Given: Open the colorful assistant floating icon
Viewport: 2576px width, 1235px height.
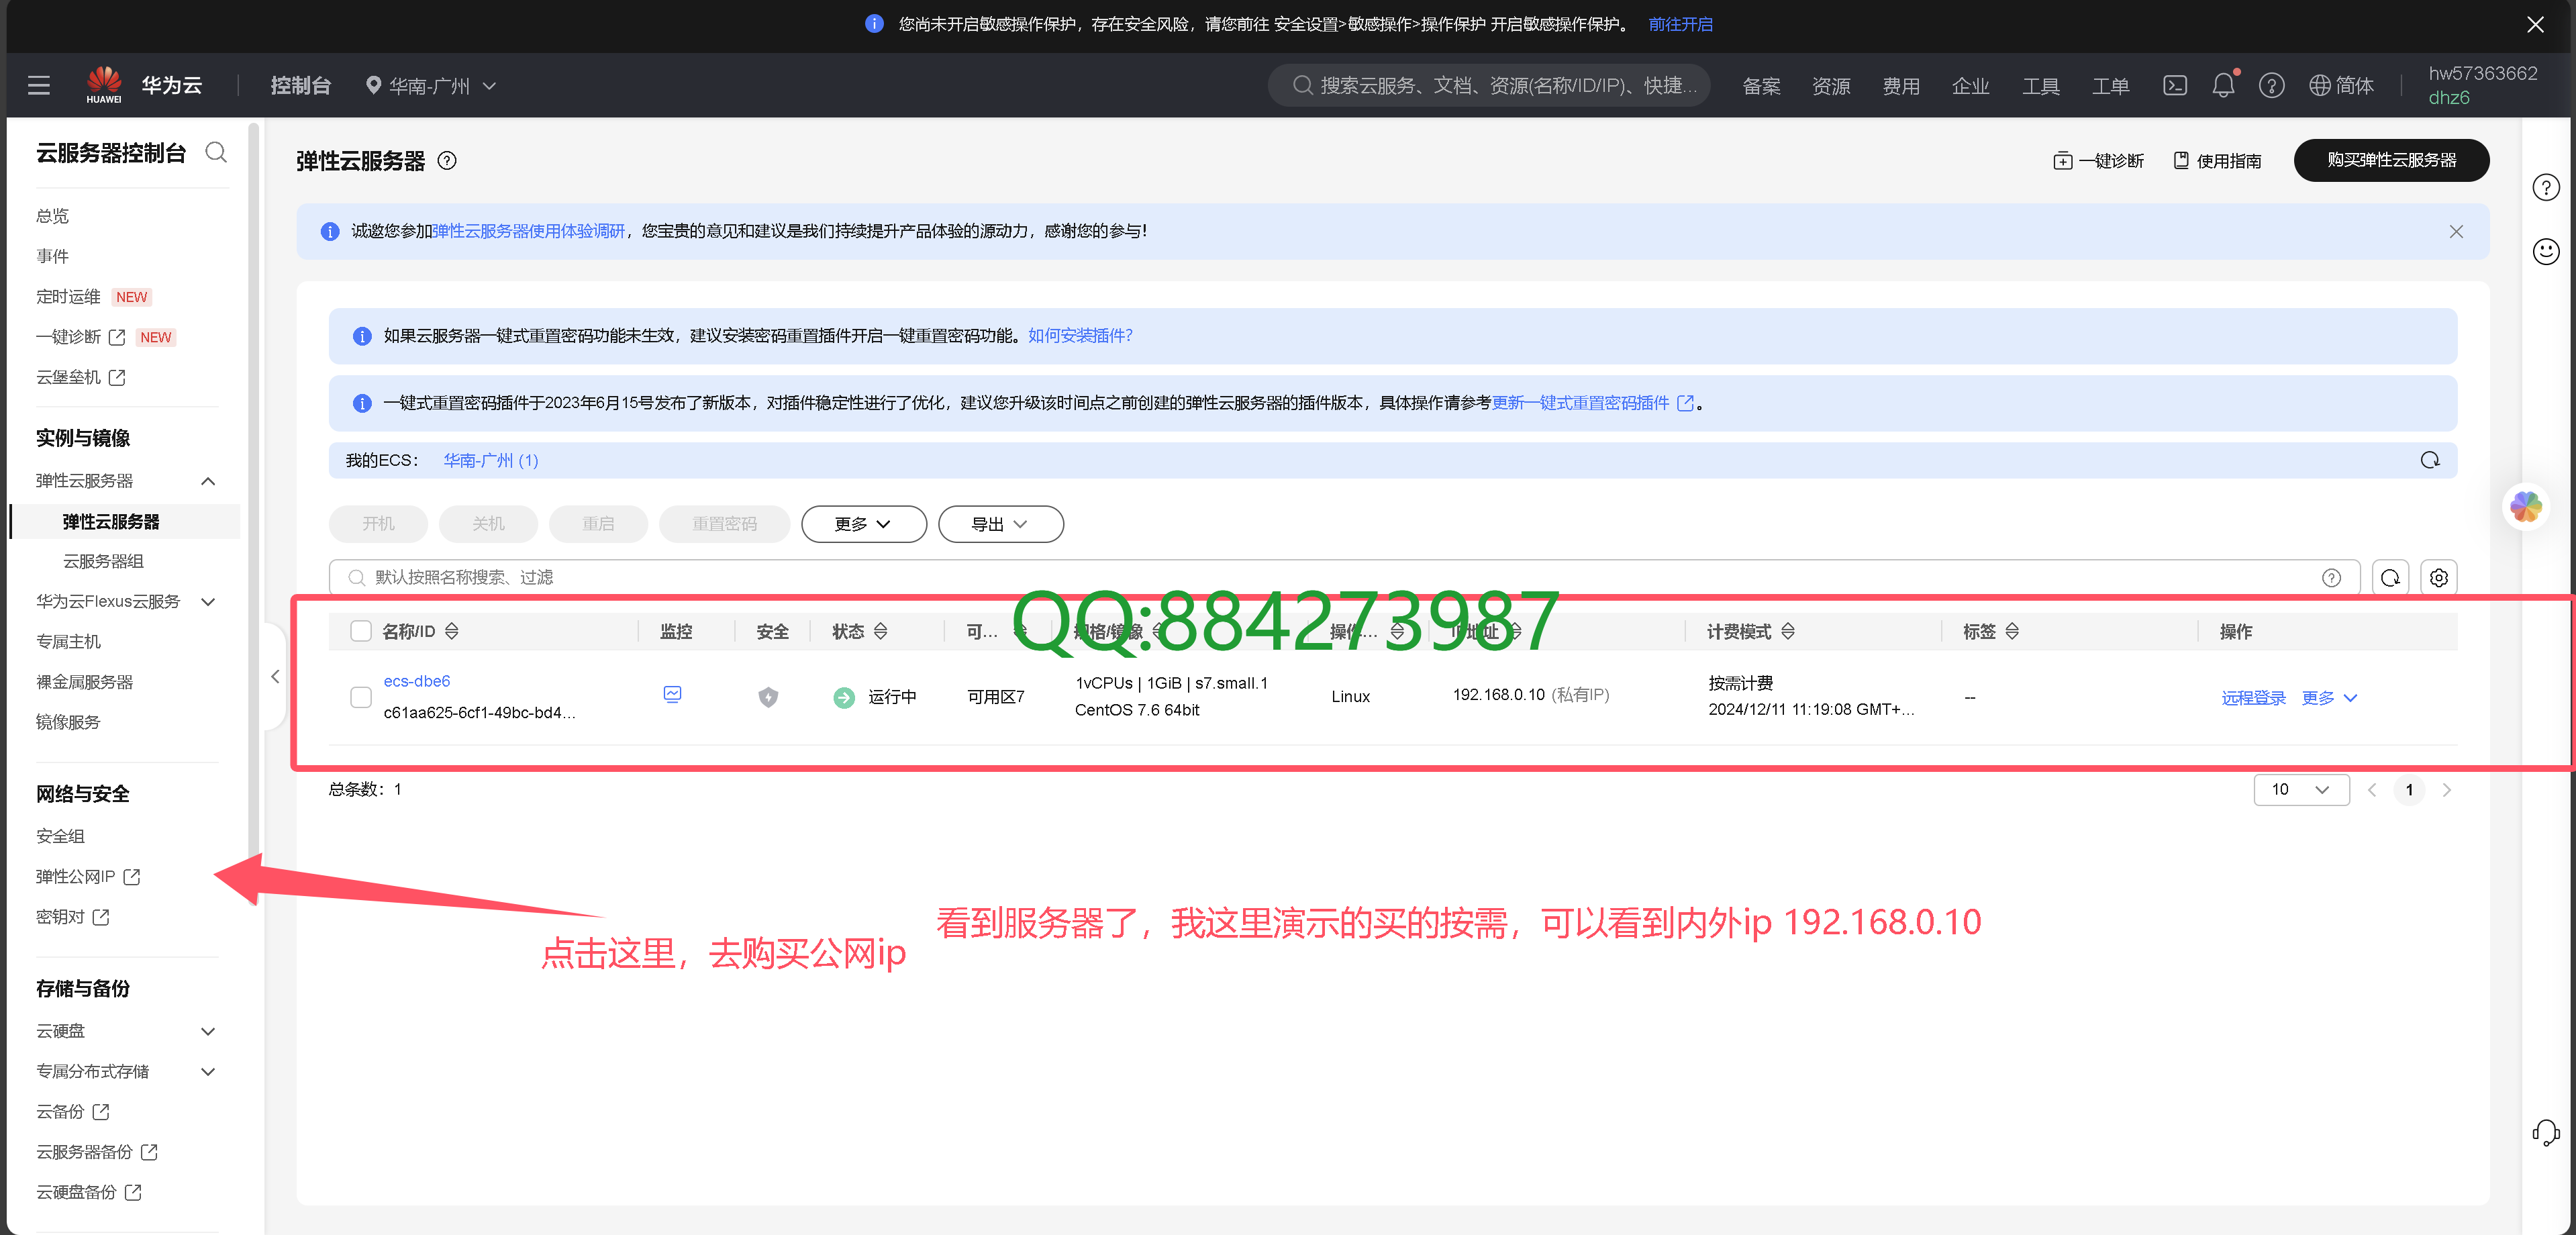Looking at the screenshot, I should (2526, 507).
